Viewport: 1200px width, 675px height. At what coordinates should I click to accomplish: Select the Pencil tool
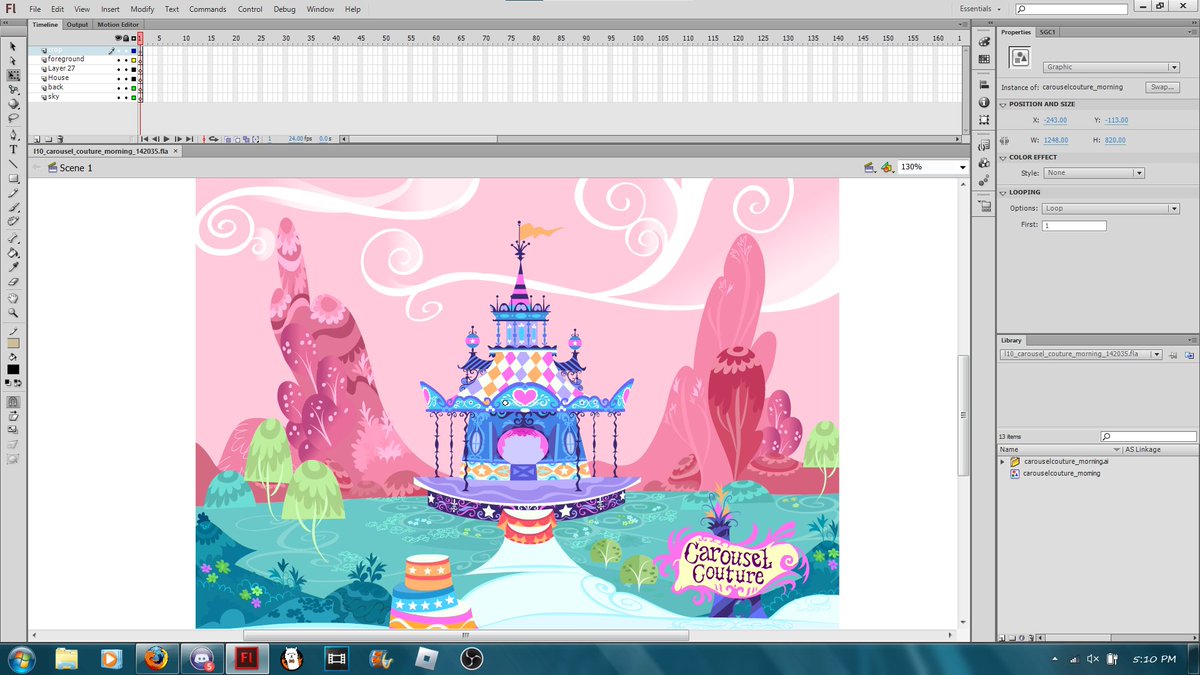click(x=13, y=192)
